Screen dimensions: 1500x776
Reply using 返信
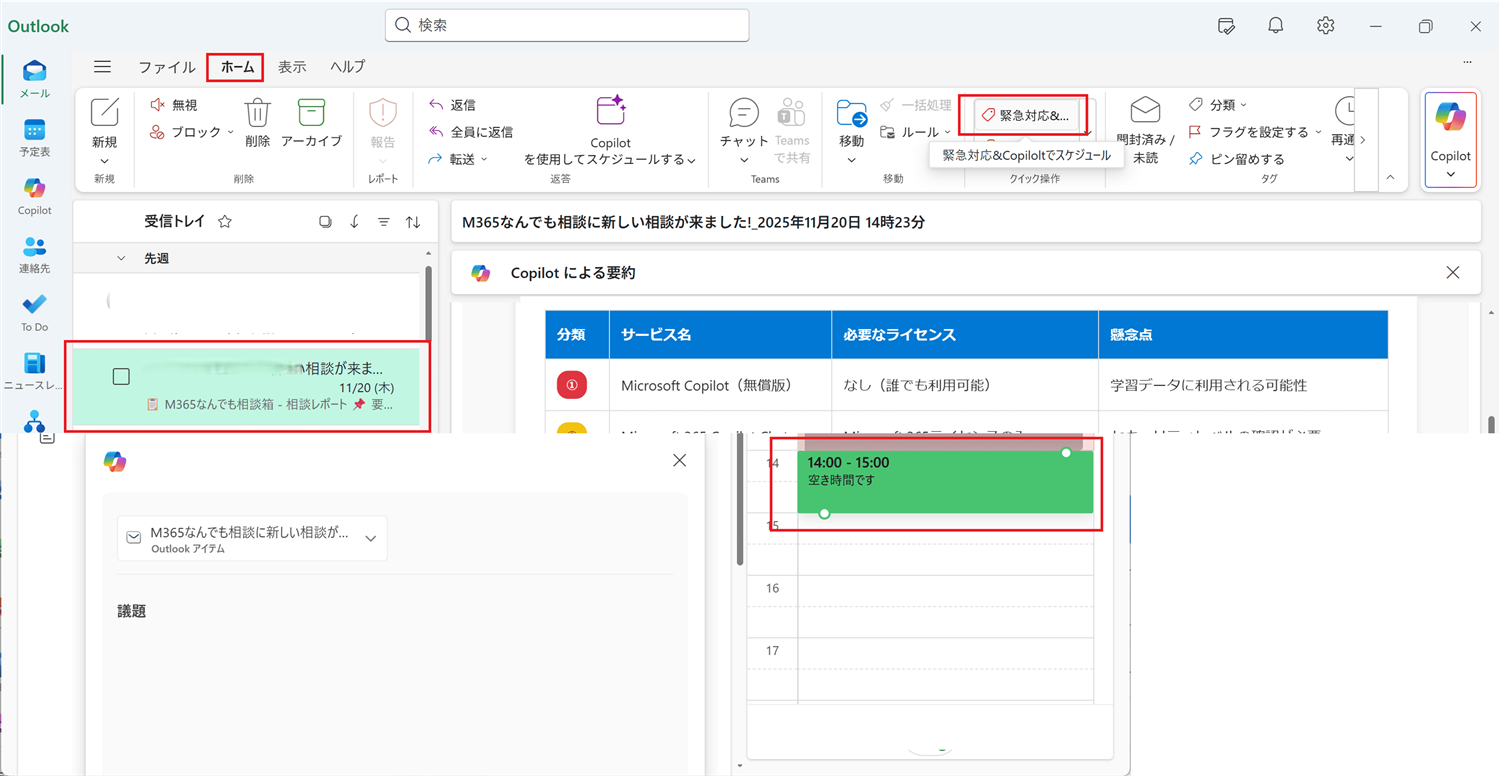point(452,105)
